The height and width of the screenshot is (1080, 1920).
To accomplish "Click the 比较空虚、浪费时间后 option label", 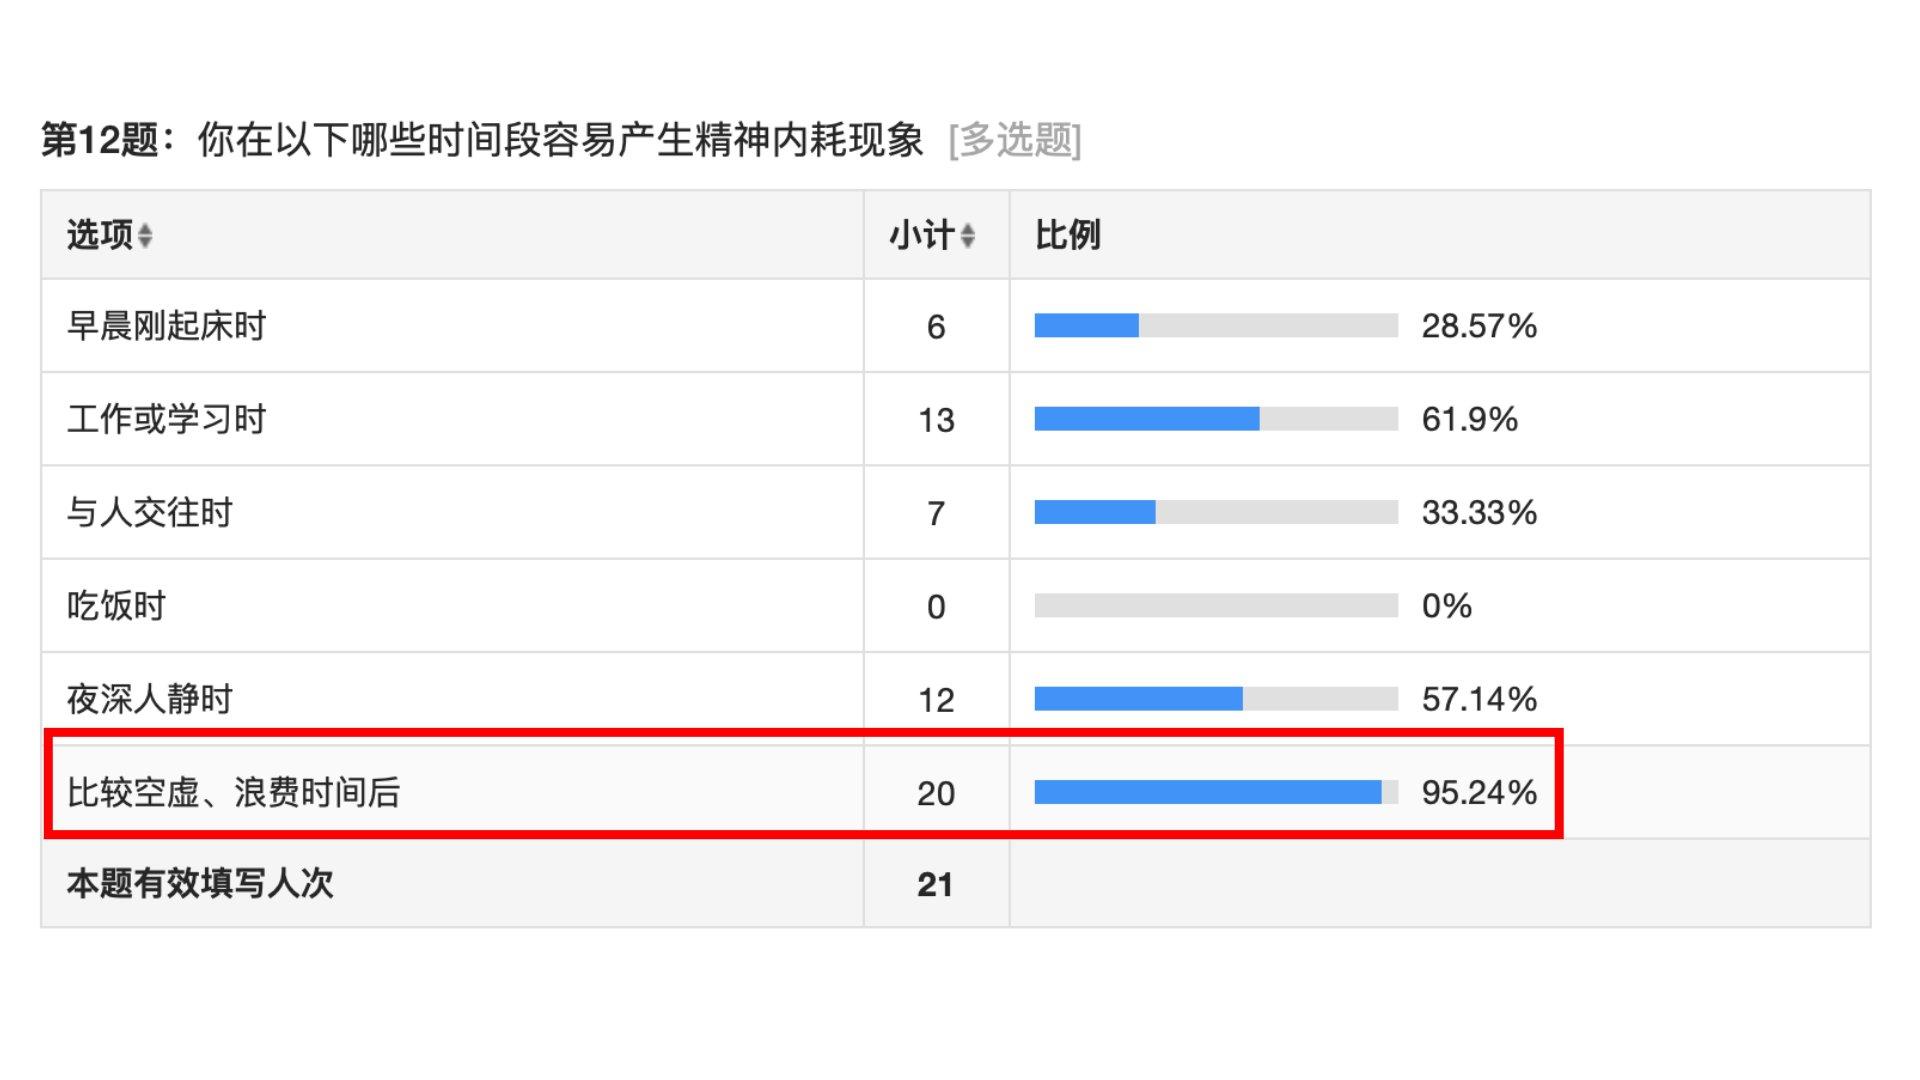I will [233, 793].
